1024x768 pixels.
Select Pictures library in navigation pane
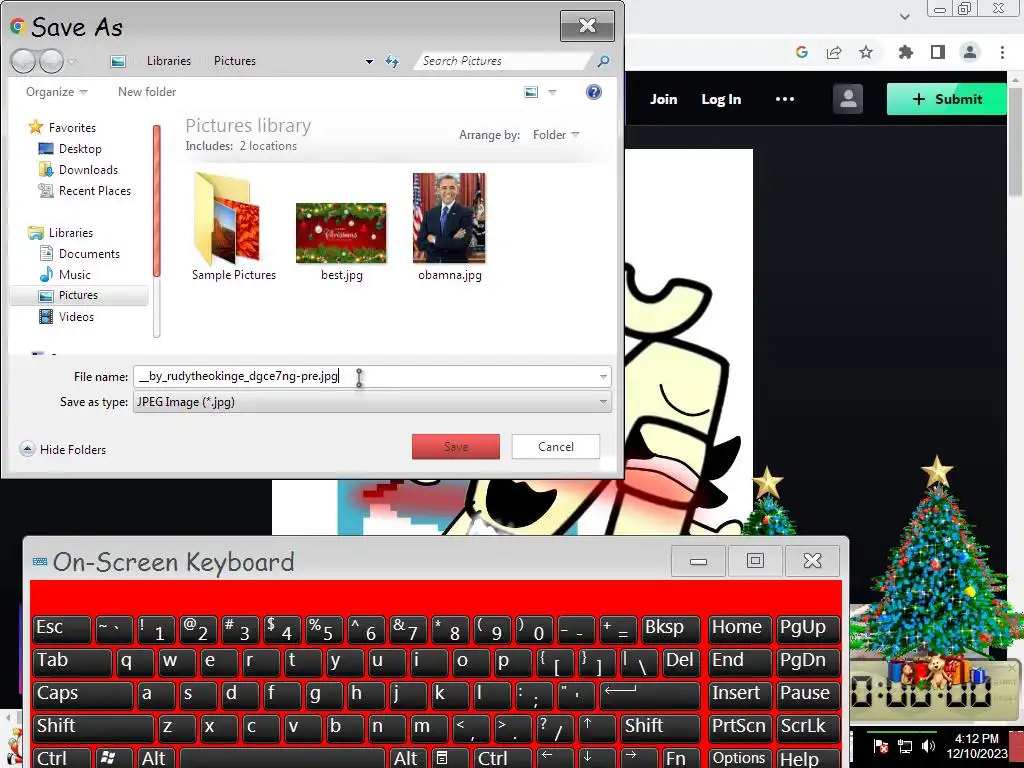pos(80,295)
